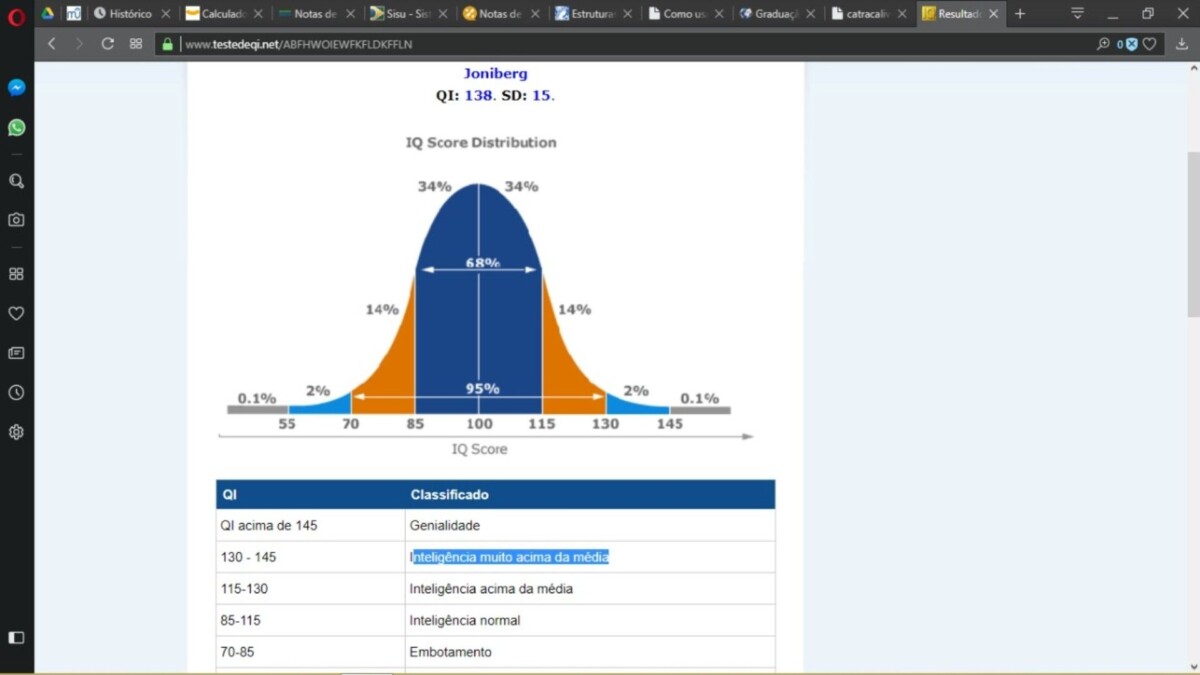Open Easy Setup panel at top right
This screenshot has width=1200, height=675.
1076,14
